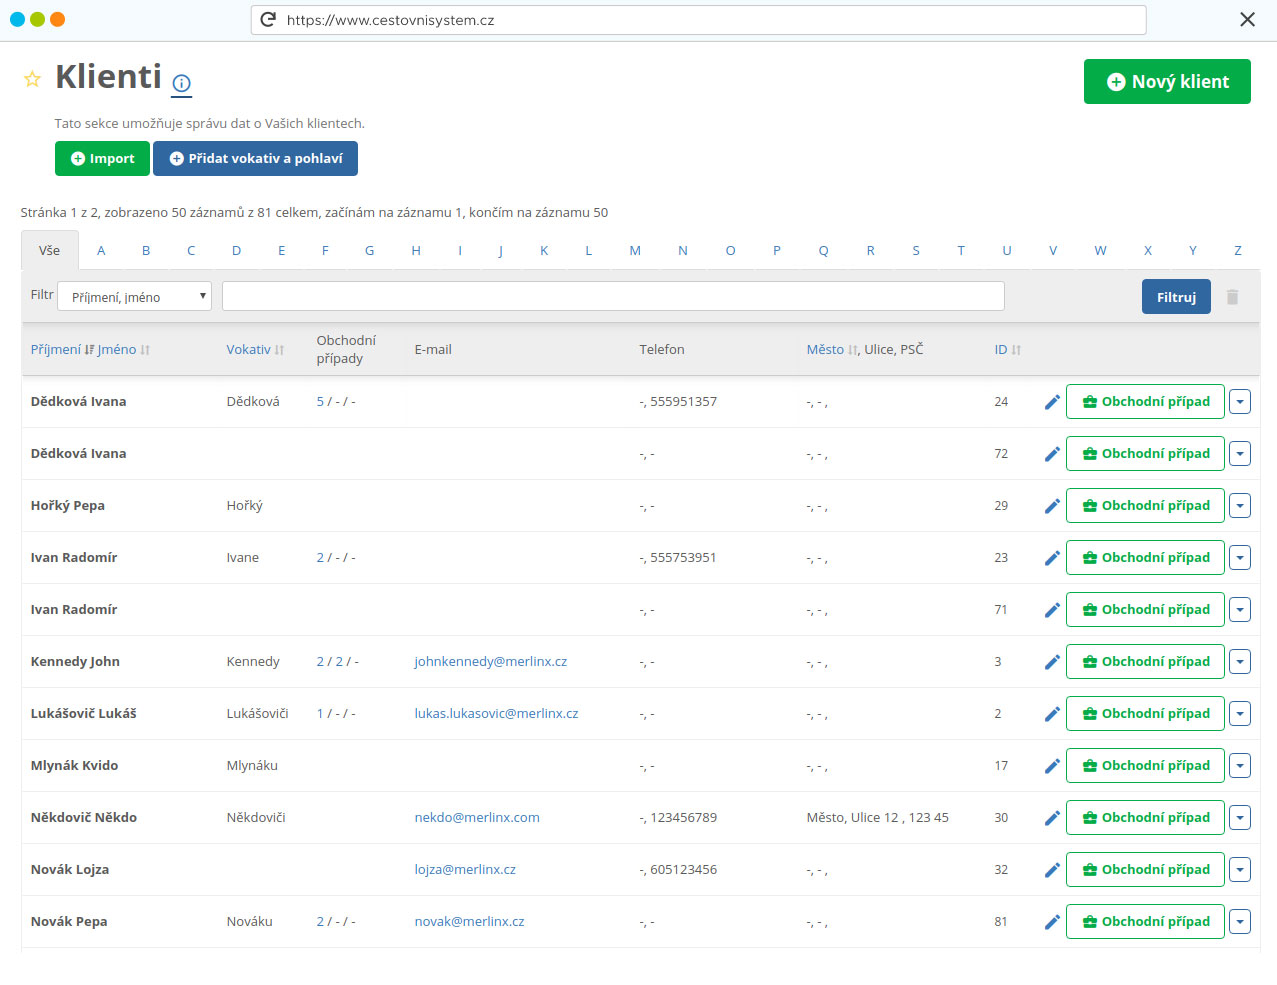Viewport: 1277px width, 985px height.
Task: Edit Mlynák Kvido with the pencil icon
Action: [x=1052, y=766]
